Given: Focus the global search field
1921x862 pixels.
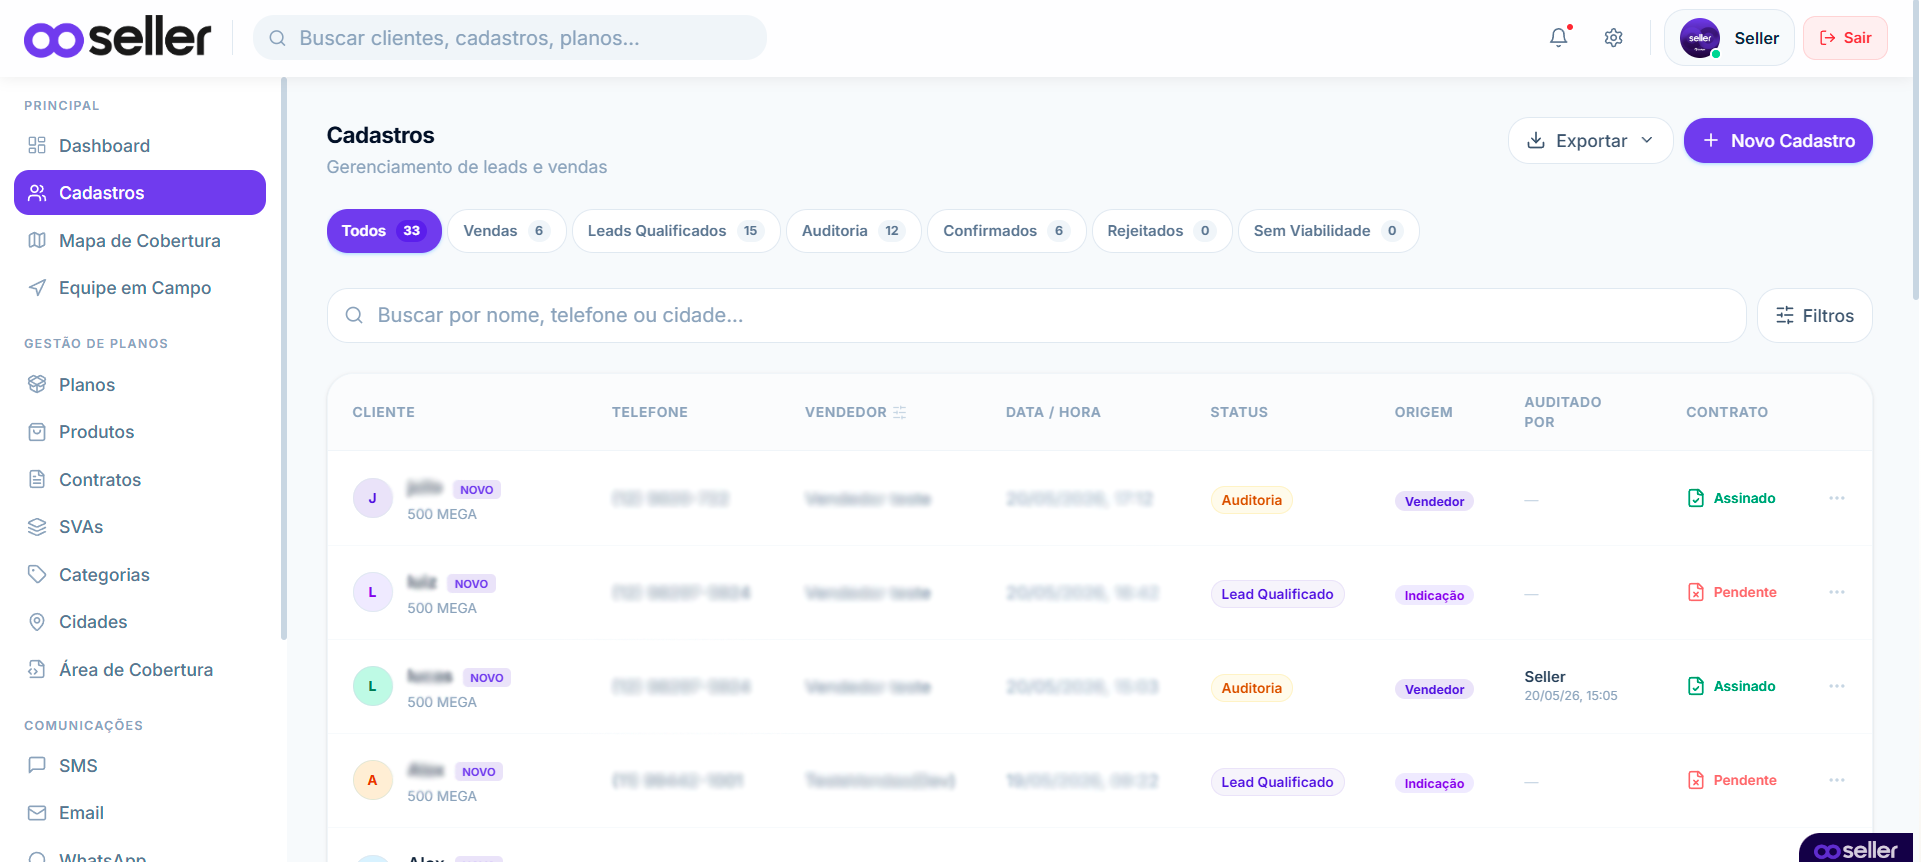Looking at the screenshot, I should tap(510, 38).
